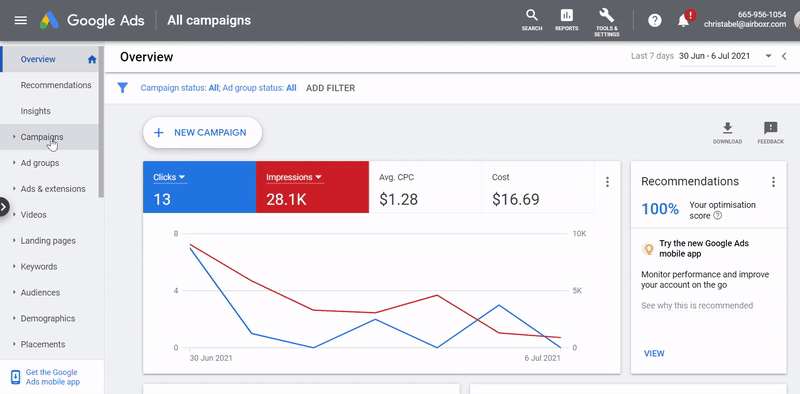Open Recommendations card three-dot menu

(x=773, y=182)
